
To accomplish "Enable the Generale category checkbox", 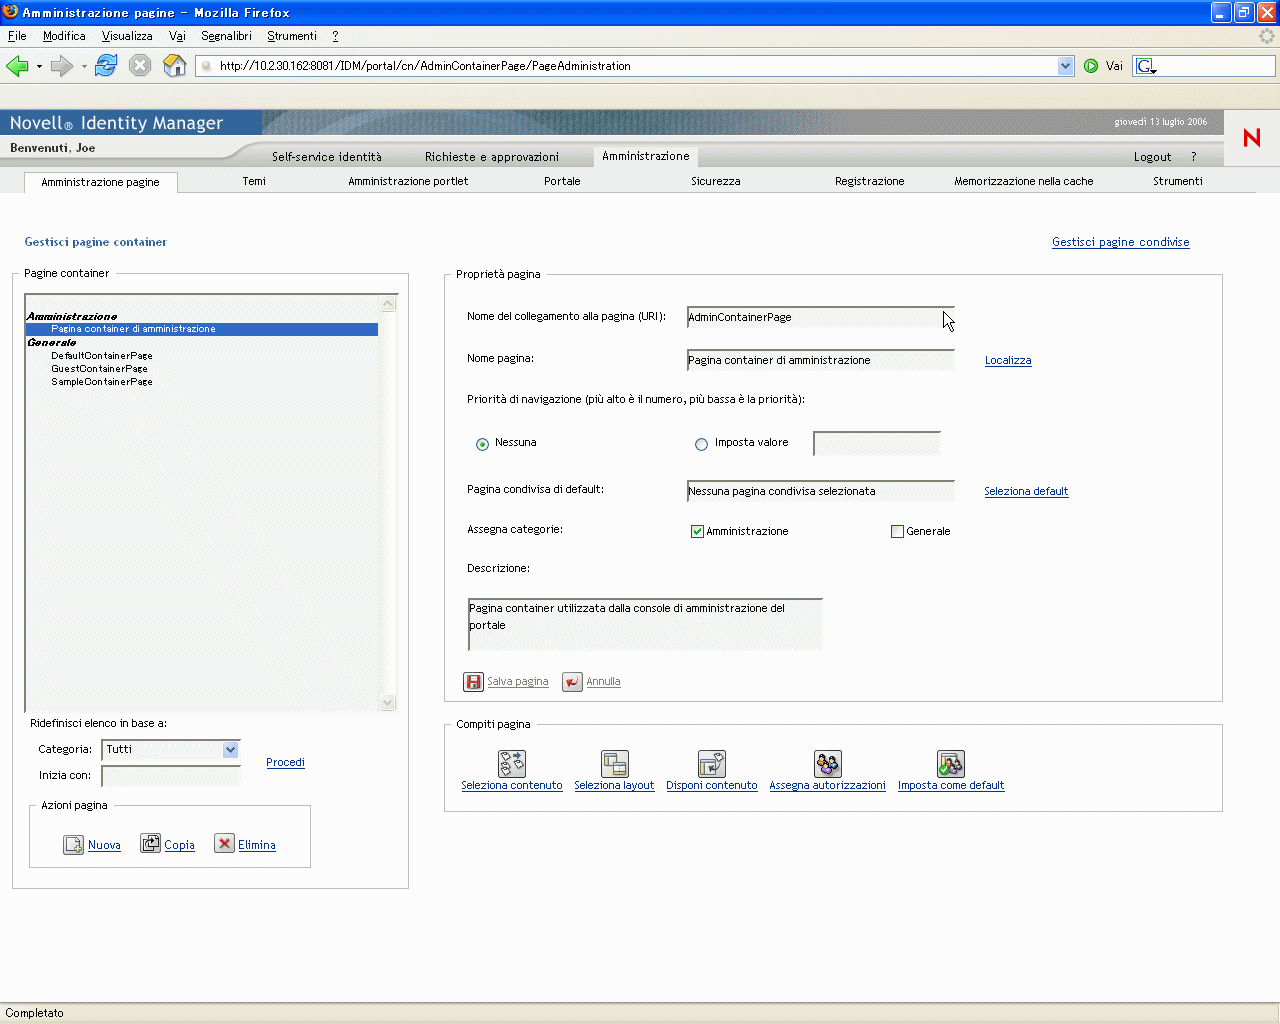I will tap(897, 532).
